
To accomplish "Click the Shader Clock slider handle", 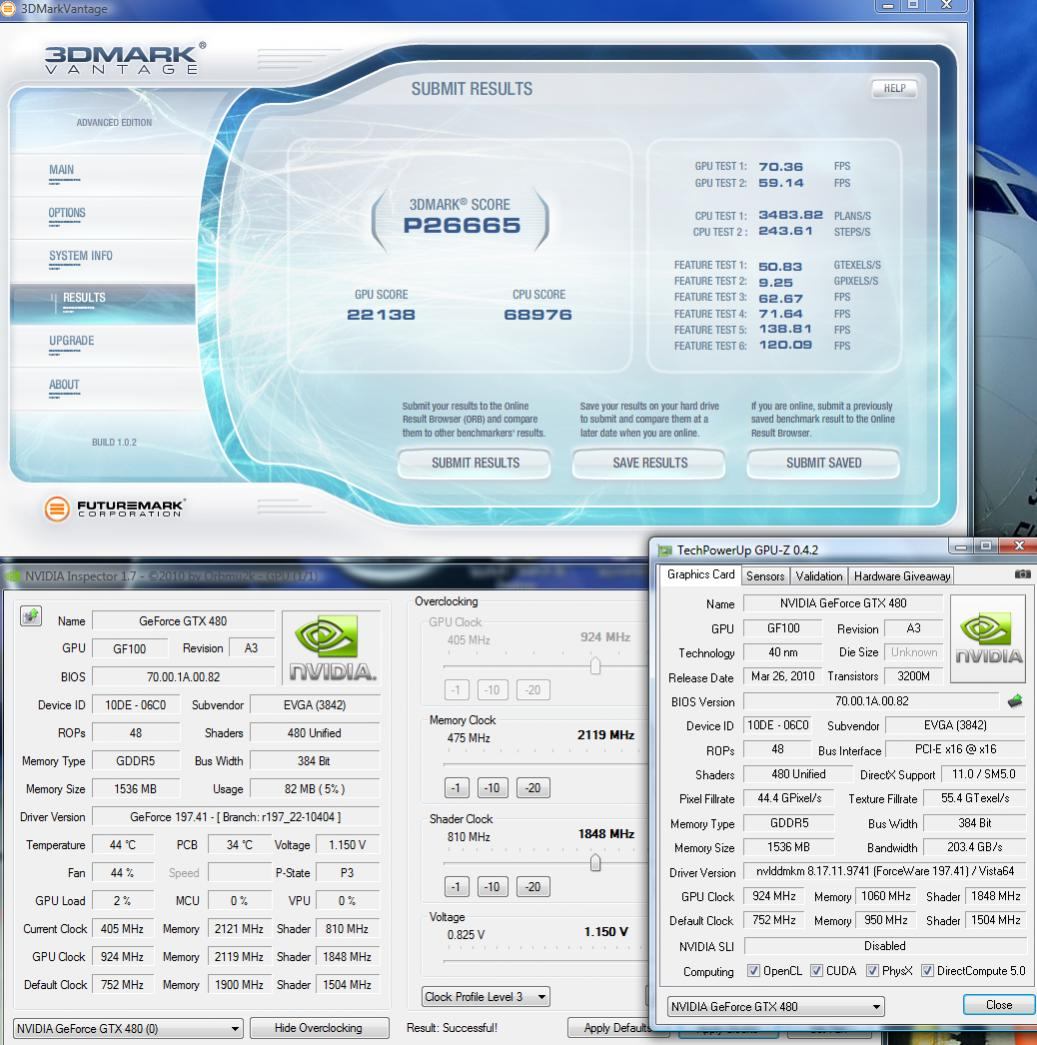I will tap(595, 862).
